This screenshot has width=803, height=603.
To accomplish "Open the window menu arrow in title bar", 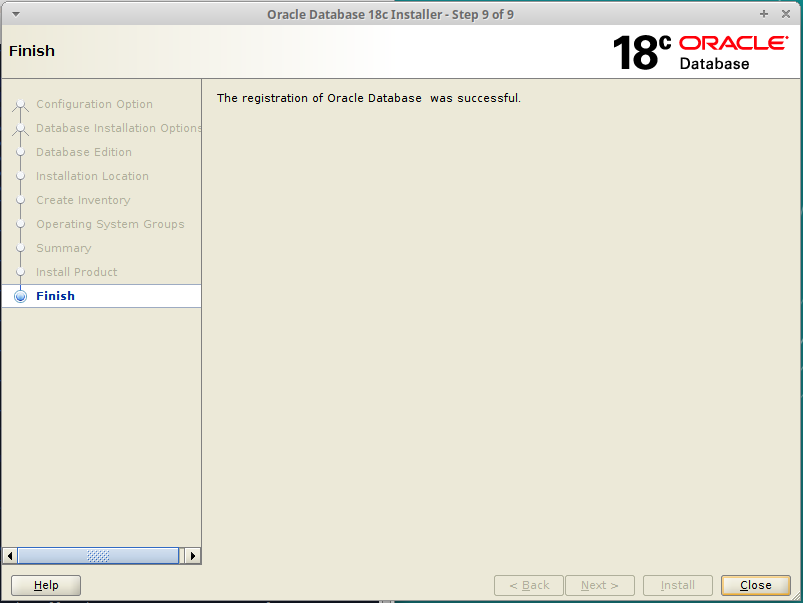I will (16, 14).
